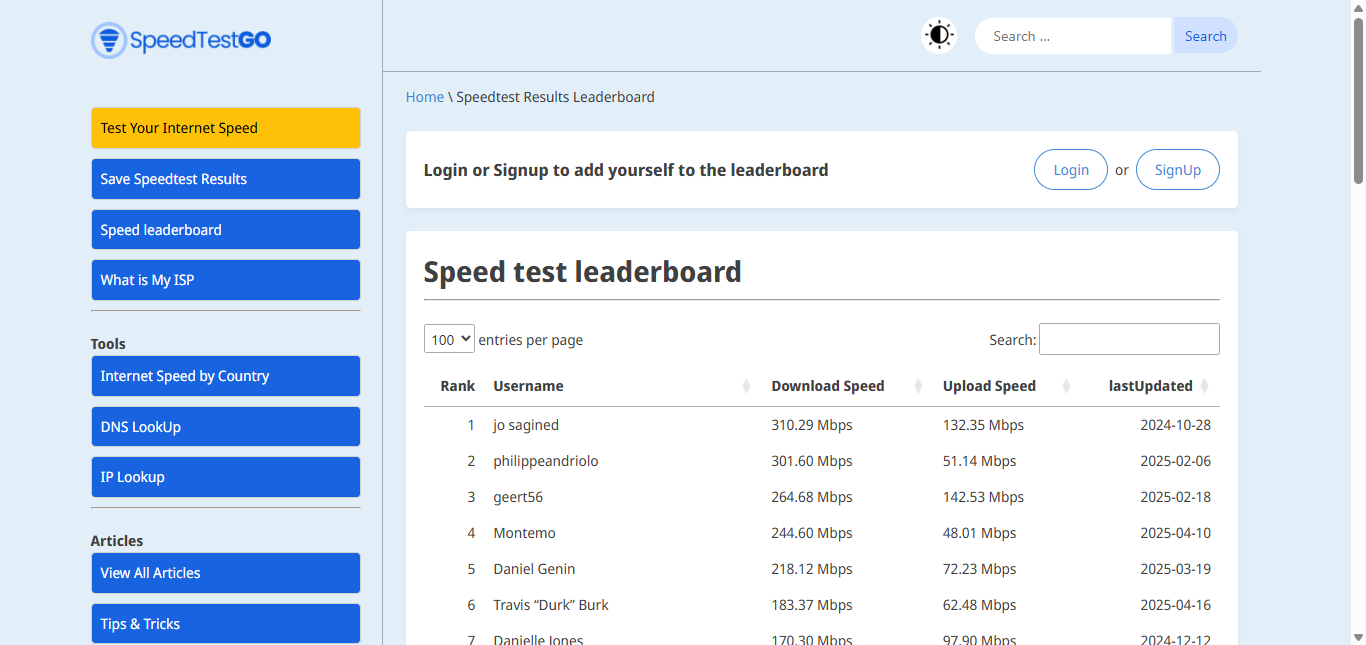
Task: Go to Speed leaderboard menu item
Action: pyautogui.click(x=225, y=230)
